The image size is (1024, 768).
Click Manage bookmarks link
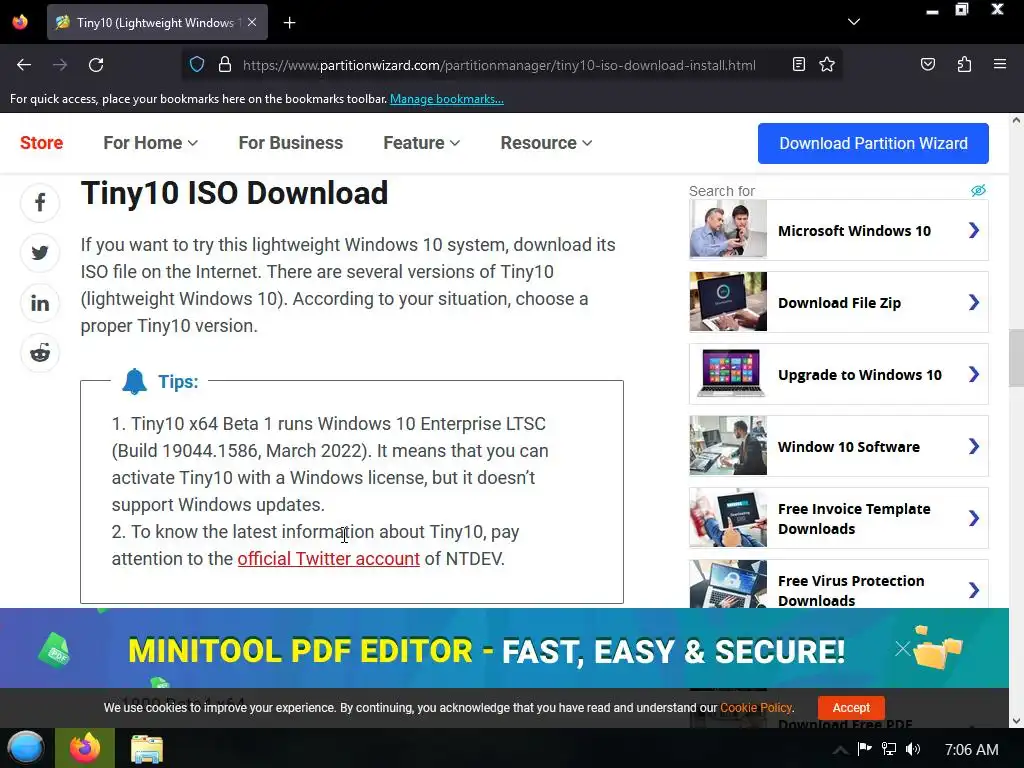coord(447,99)
